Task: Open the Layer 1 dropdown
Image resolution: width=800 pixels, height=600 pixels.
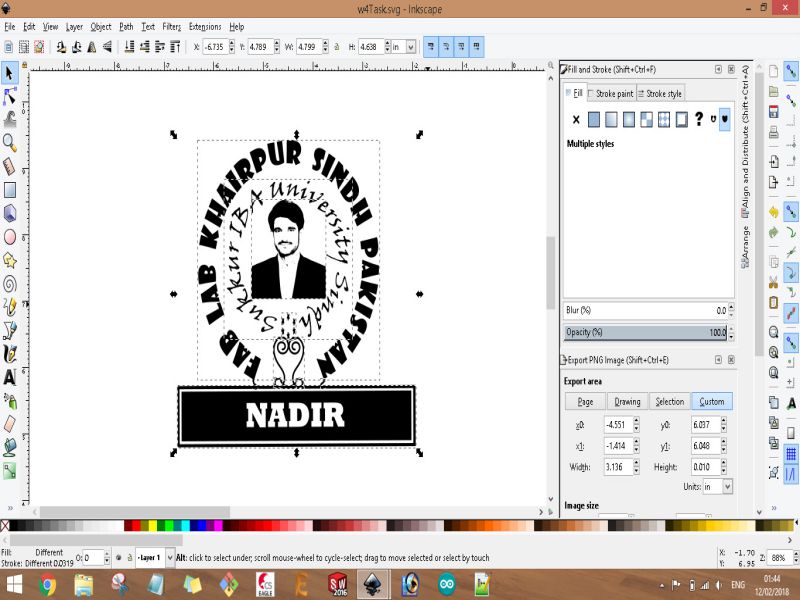Action: pyautogui.click(x=170, y=558)
